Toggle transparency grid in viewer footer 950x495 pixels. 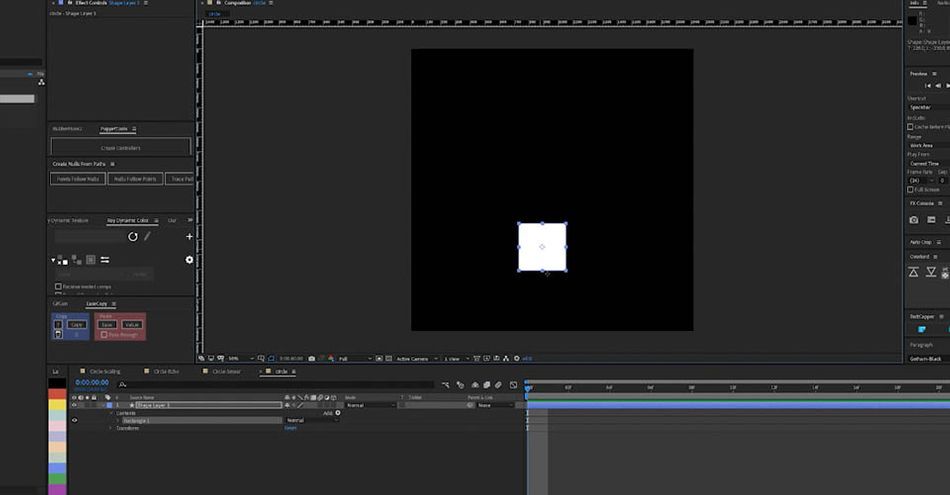(389, 359)
